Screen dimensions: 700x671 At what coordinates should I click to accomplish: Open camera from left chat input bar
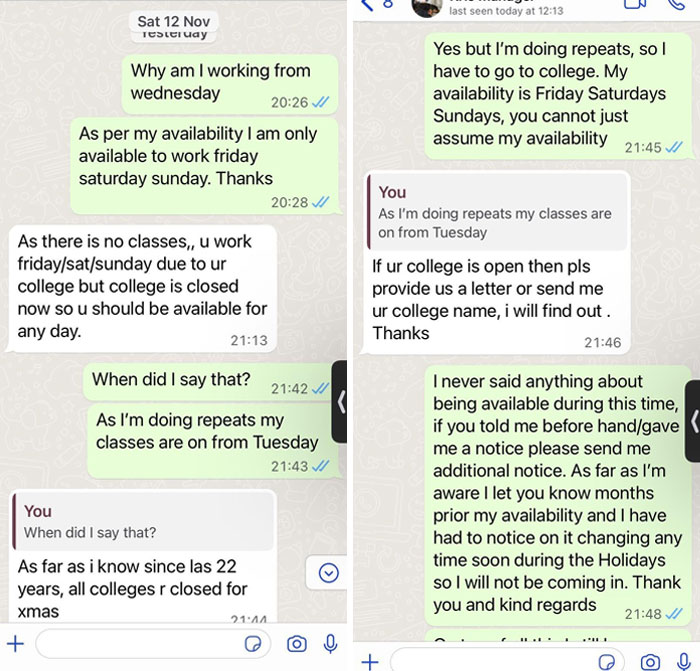pos(297,644)
